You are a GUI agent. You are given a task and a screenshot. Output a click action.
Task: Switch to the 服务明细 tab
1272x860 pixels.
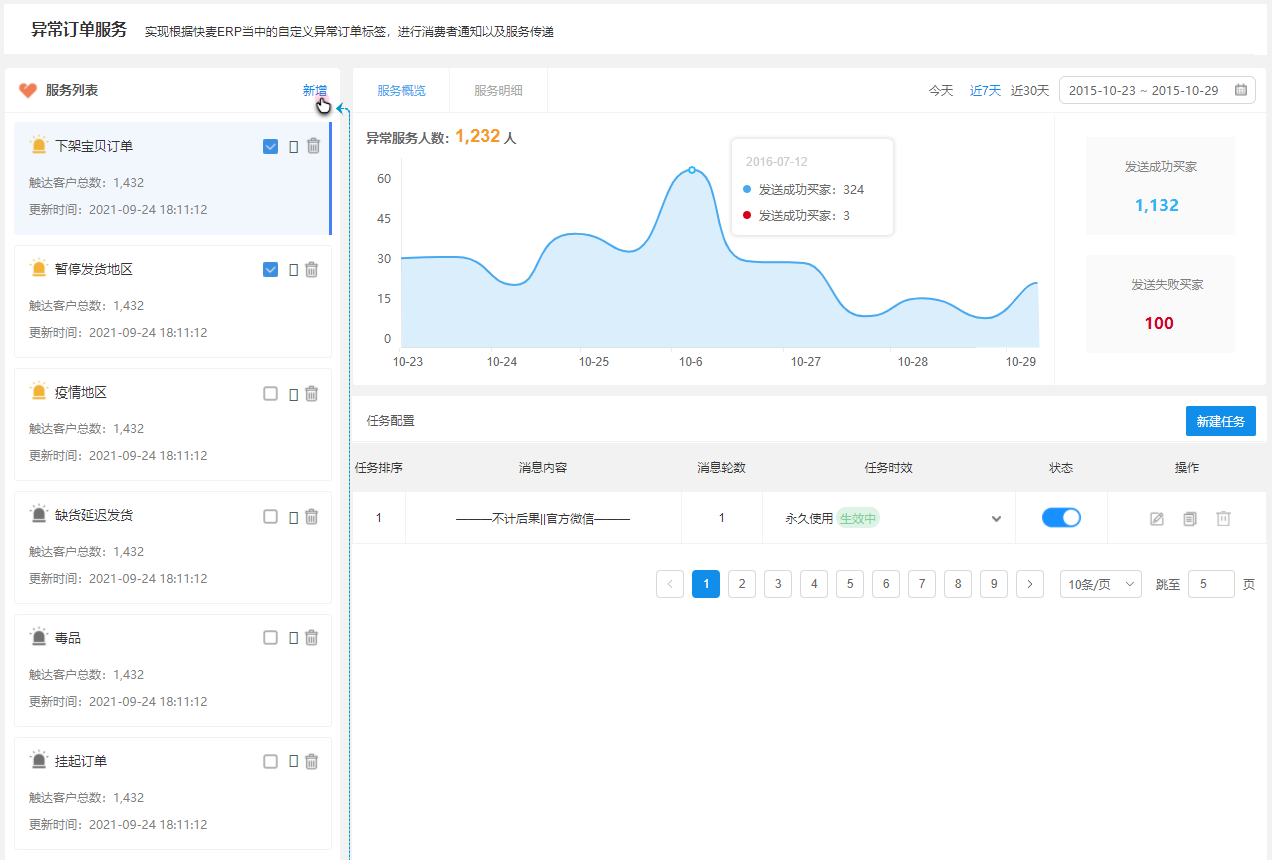pyautogui.click(x=498, y=90)
